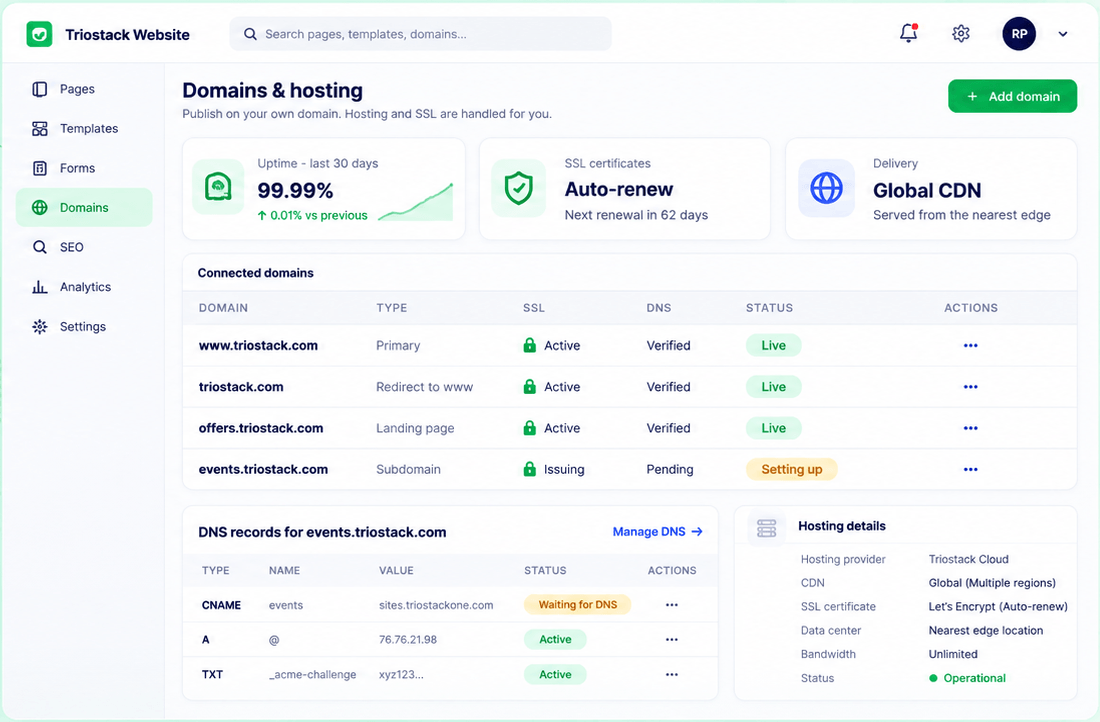Click the Operational status indicator
This screenshot has height=722, width=1100.
point(967,678)
